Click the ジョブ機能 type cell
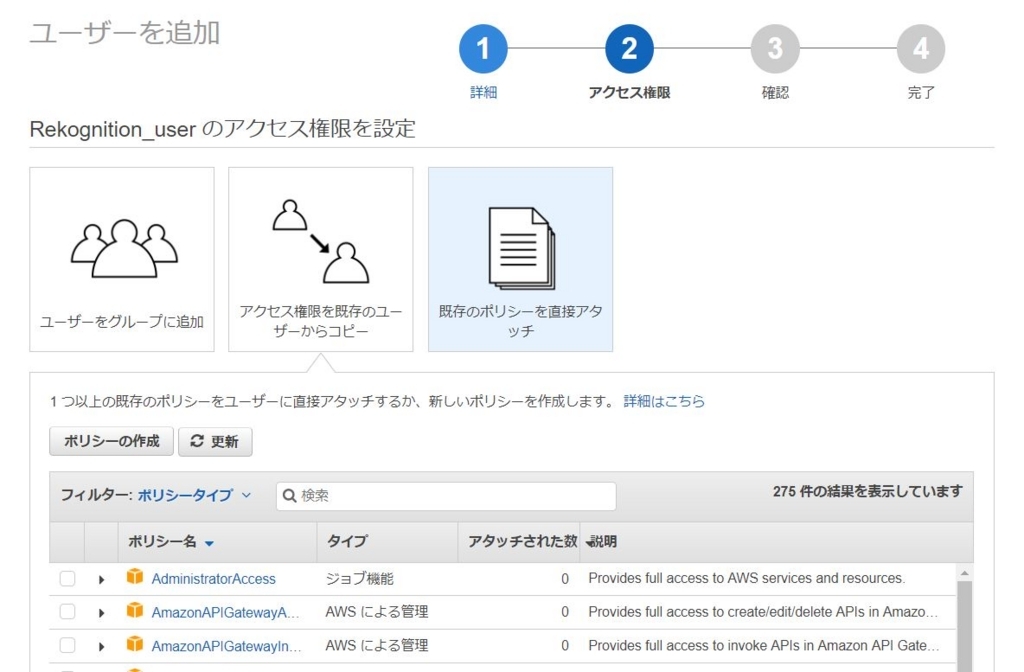The image size is (1024, 672). 359,579
